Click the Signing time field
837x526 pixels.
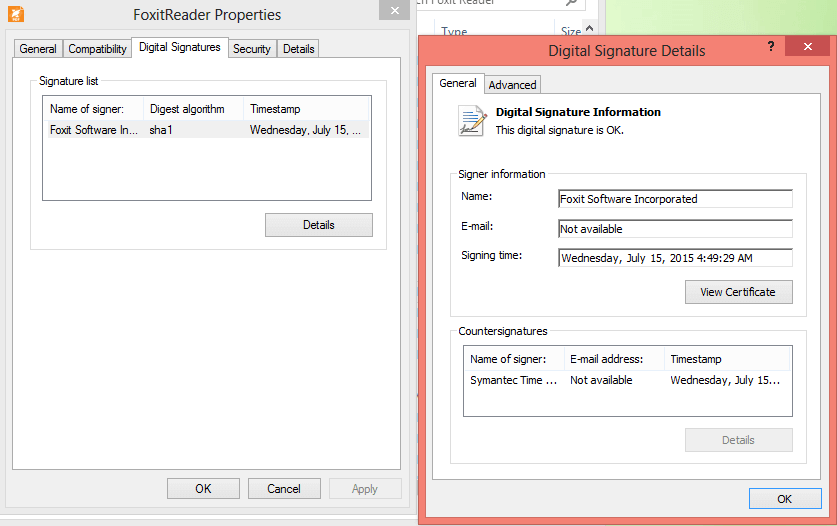pos(675,258)
